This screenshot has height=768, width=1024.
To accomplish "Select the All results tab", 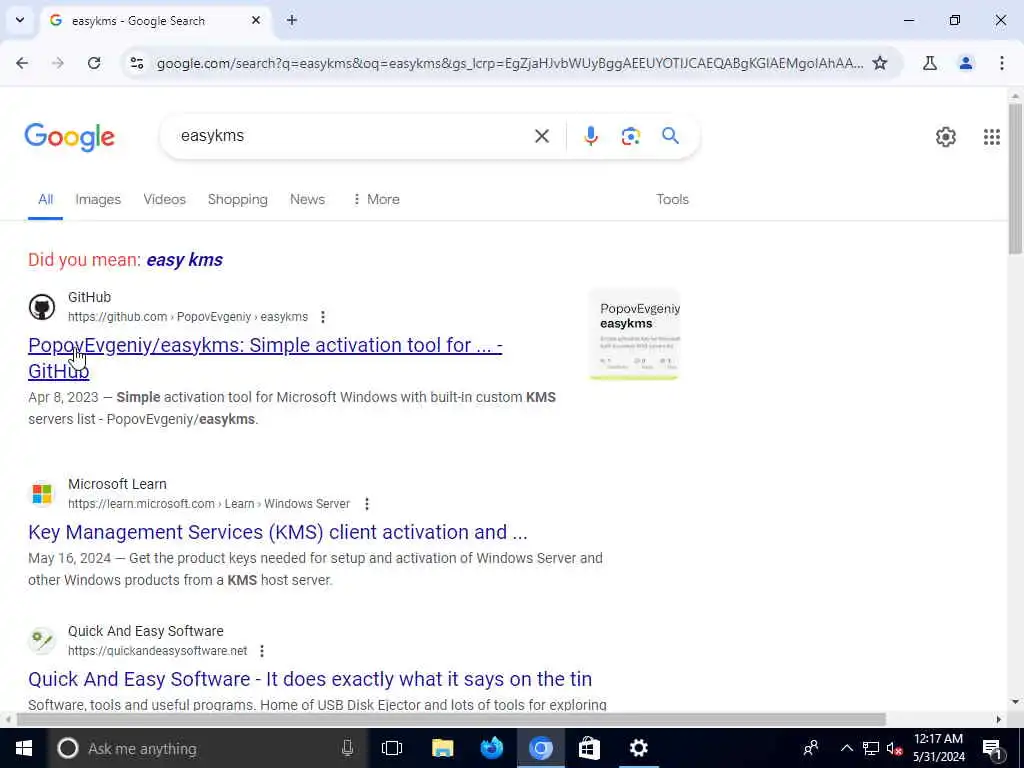I will pyautogui.click(x=45, y=199).
